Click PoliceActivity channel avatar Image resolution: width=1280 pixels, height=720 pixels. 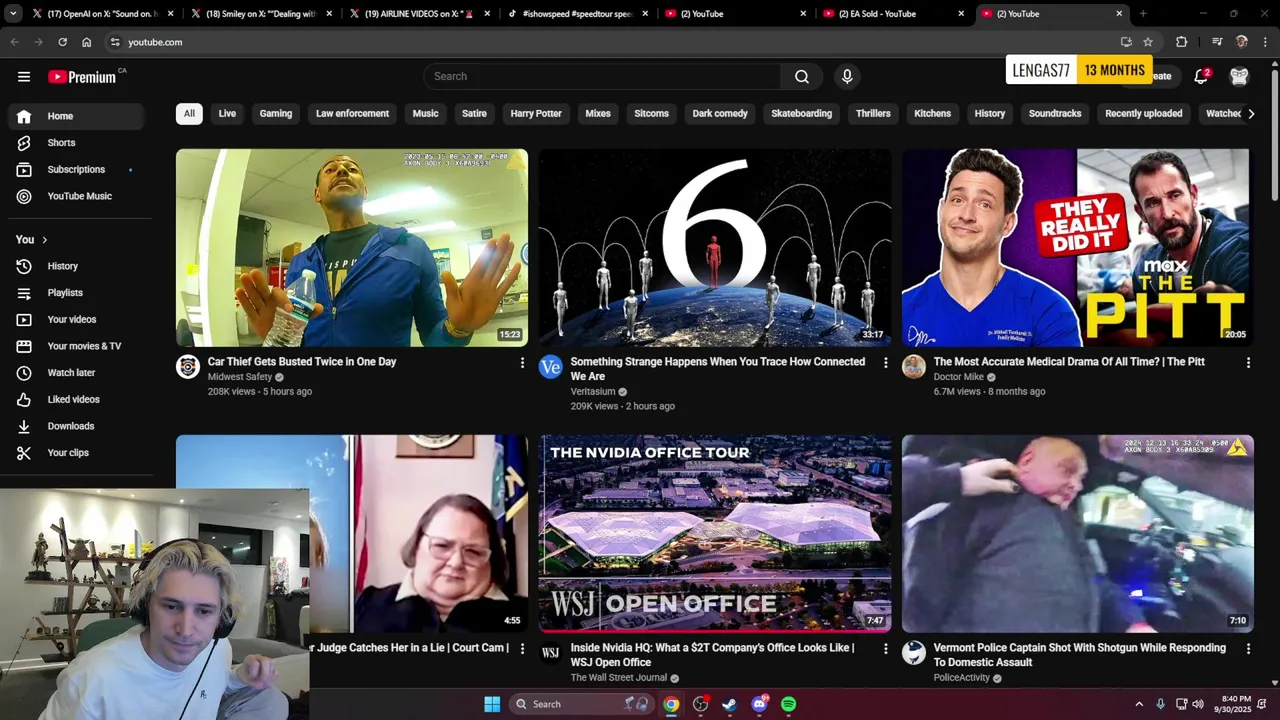click(x=914, y=653)
